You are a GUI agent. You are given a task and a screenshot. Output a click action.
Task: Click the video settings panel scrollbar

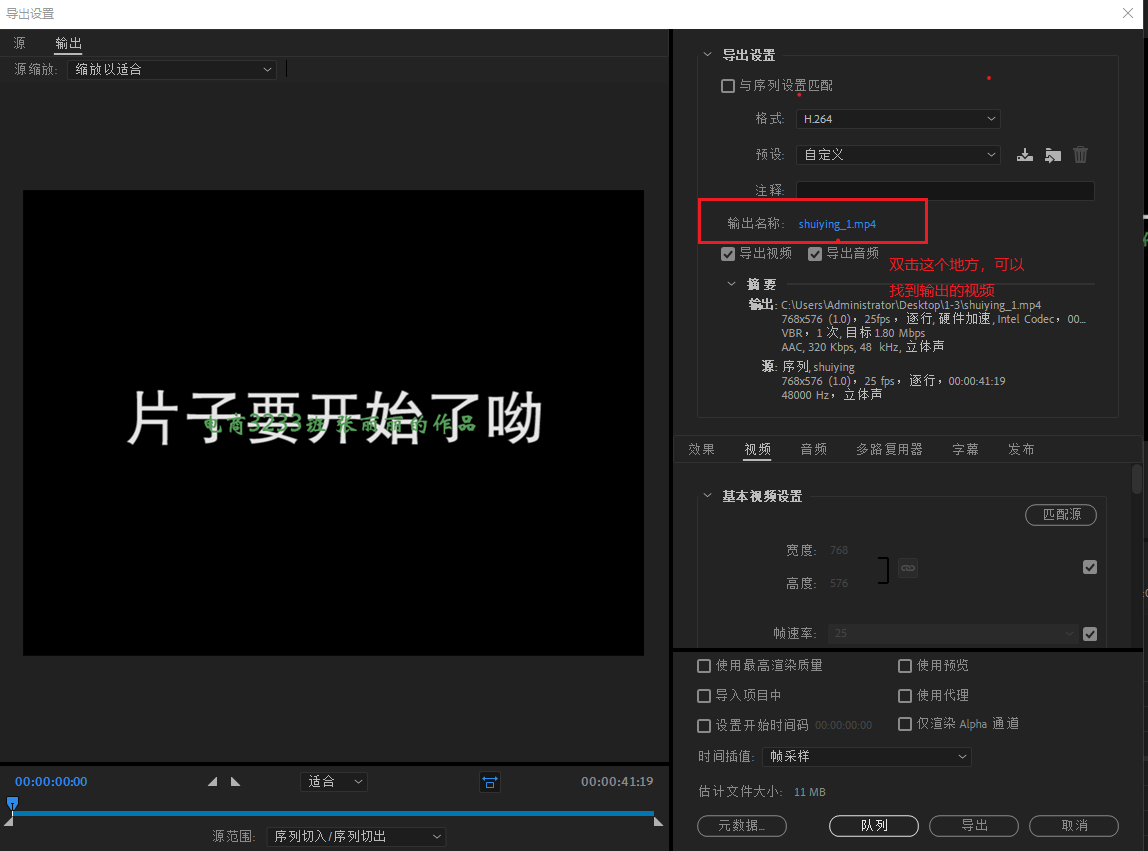[x=1137, y=479]
